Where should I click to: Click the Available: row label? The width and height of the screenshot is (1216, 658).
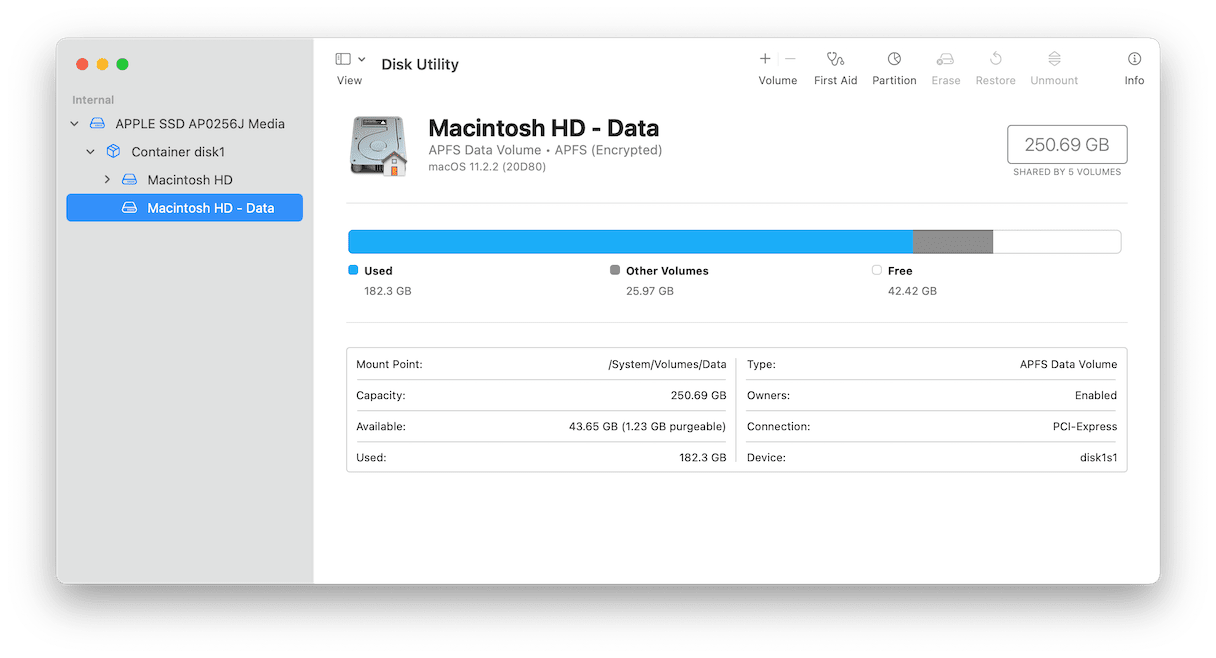(x=381, y=427)
